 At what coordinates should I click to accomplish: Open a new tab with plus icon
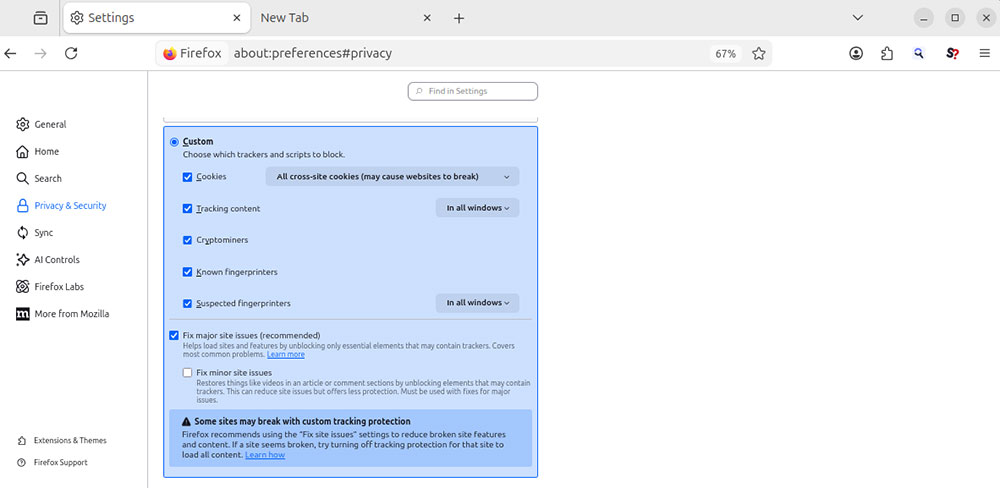tap(459, 18)
